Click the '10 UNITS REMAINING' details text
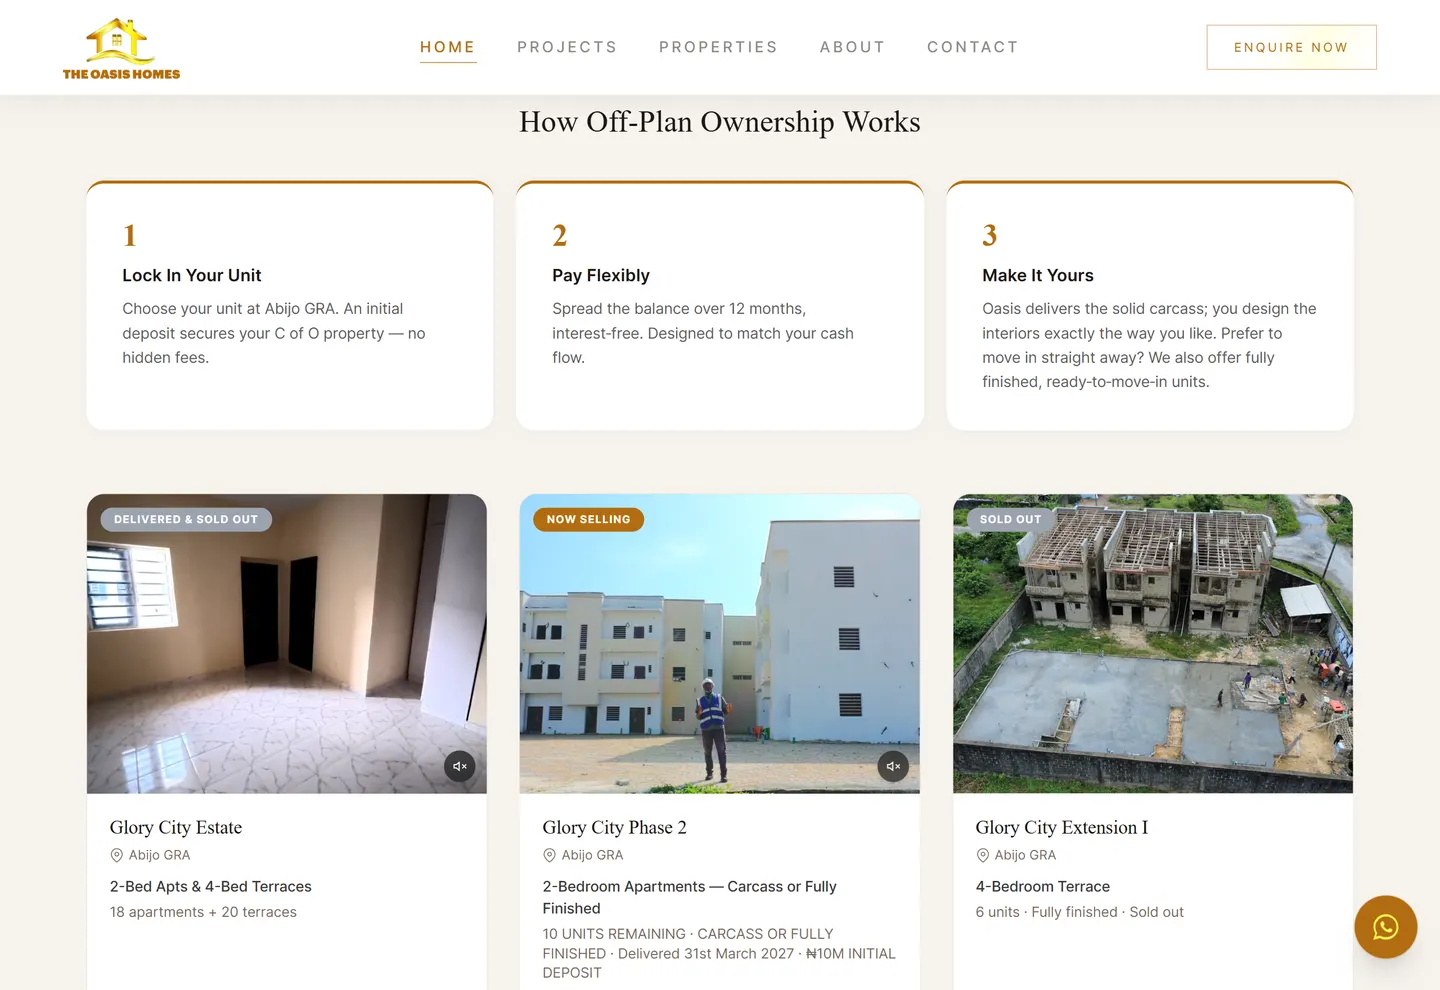Screen dimensions: 1440x990 [x=719, y=953]
